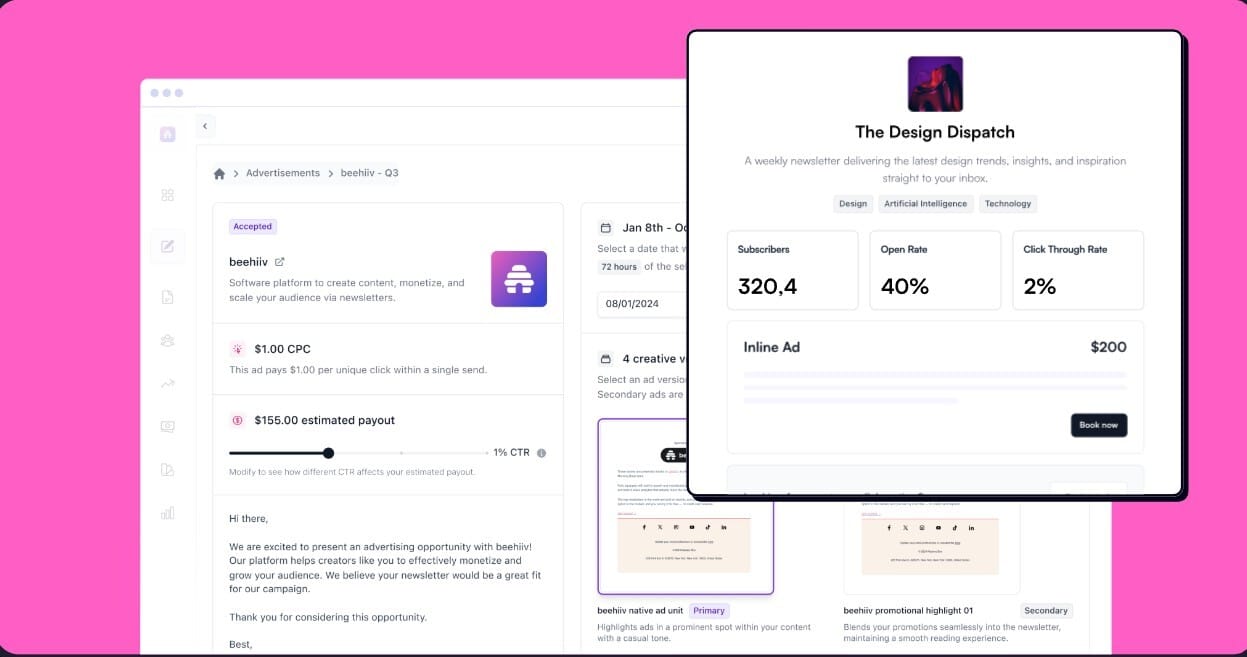Click the Accepted status badge
Image resolution: width=1247 pixels, height=657 pixels.
pos(252,227)
